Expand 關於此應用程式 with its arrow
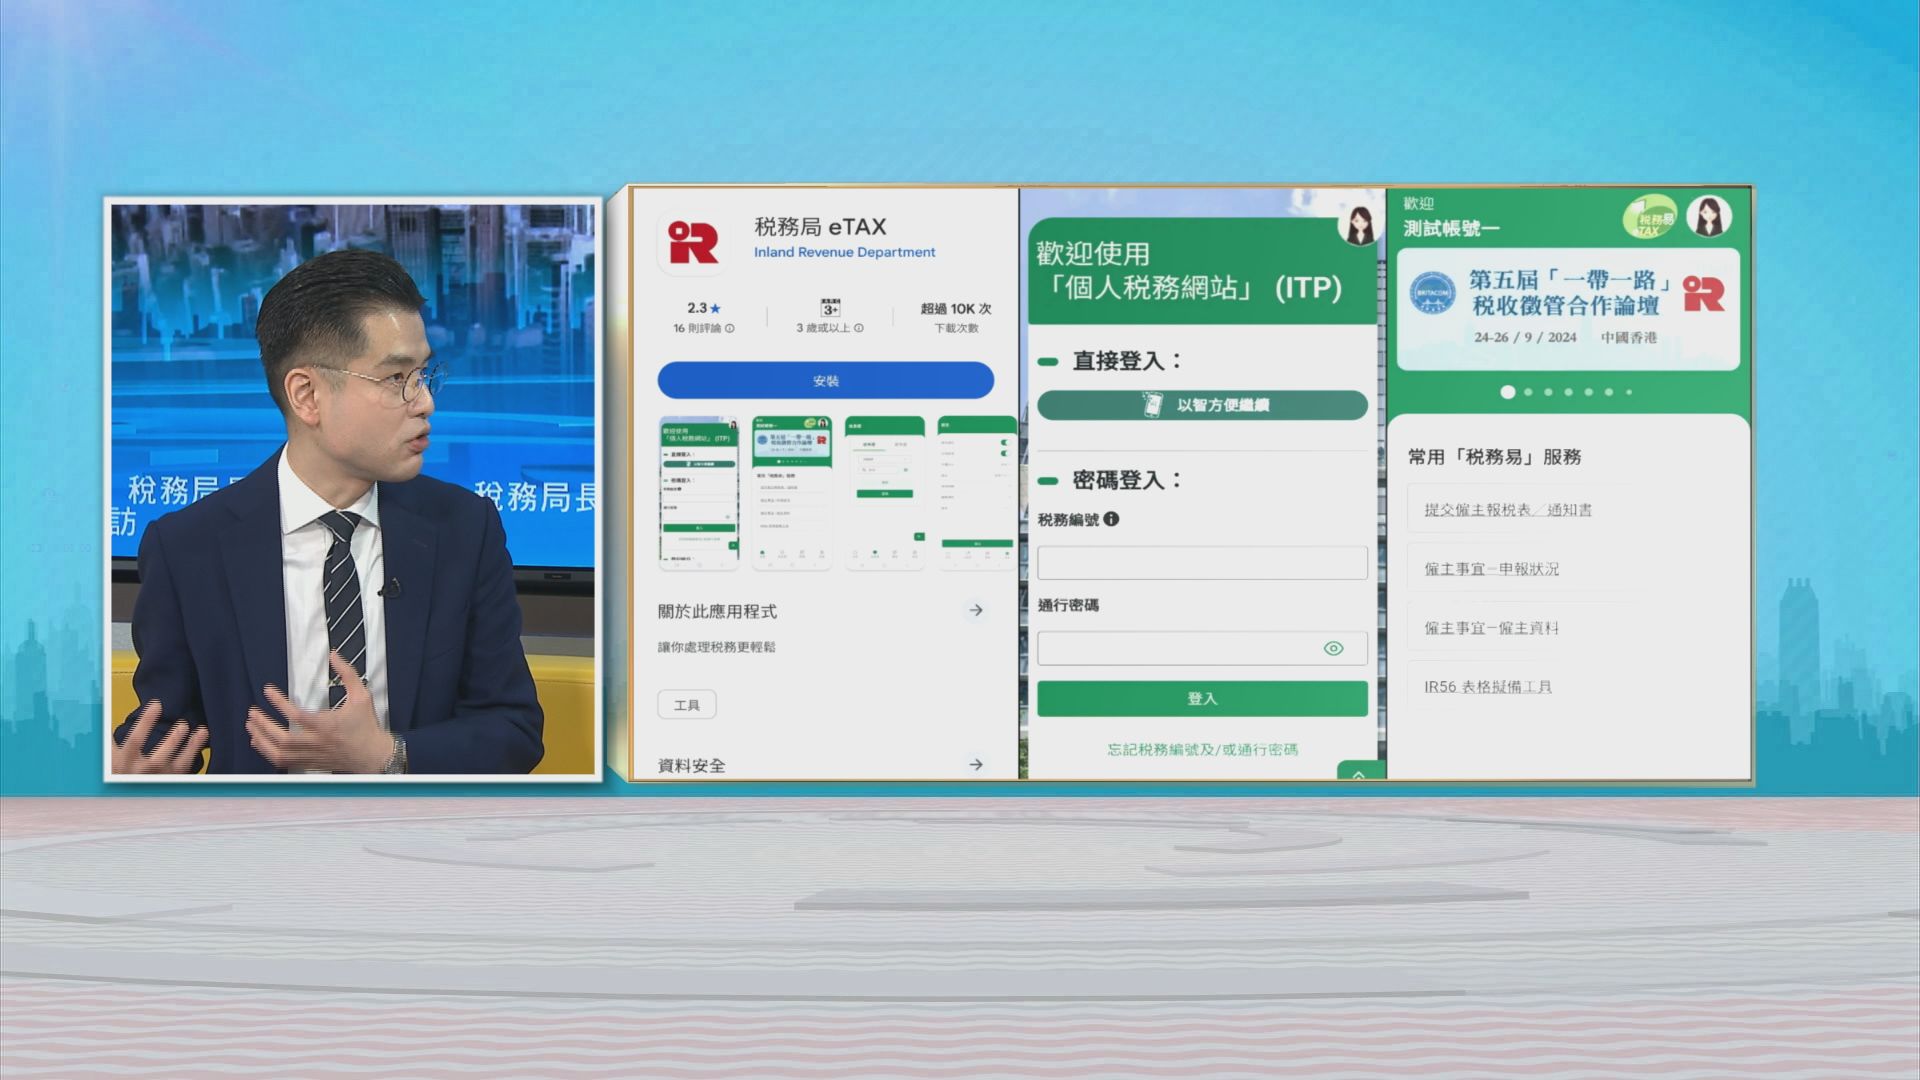The height and width of the screenshot is (1080, 1920). point(976,610)
